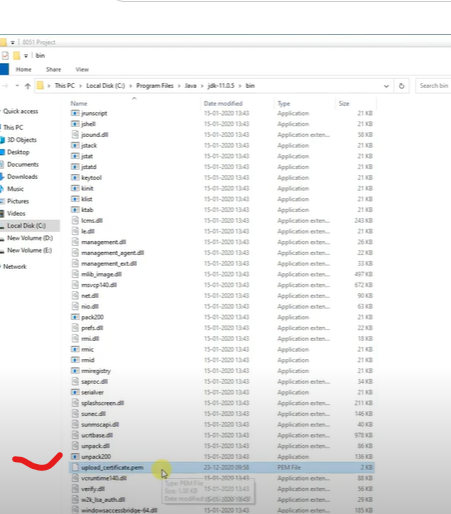
Task: Refresh the bin folder view
Action: point(401,86)
